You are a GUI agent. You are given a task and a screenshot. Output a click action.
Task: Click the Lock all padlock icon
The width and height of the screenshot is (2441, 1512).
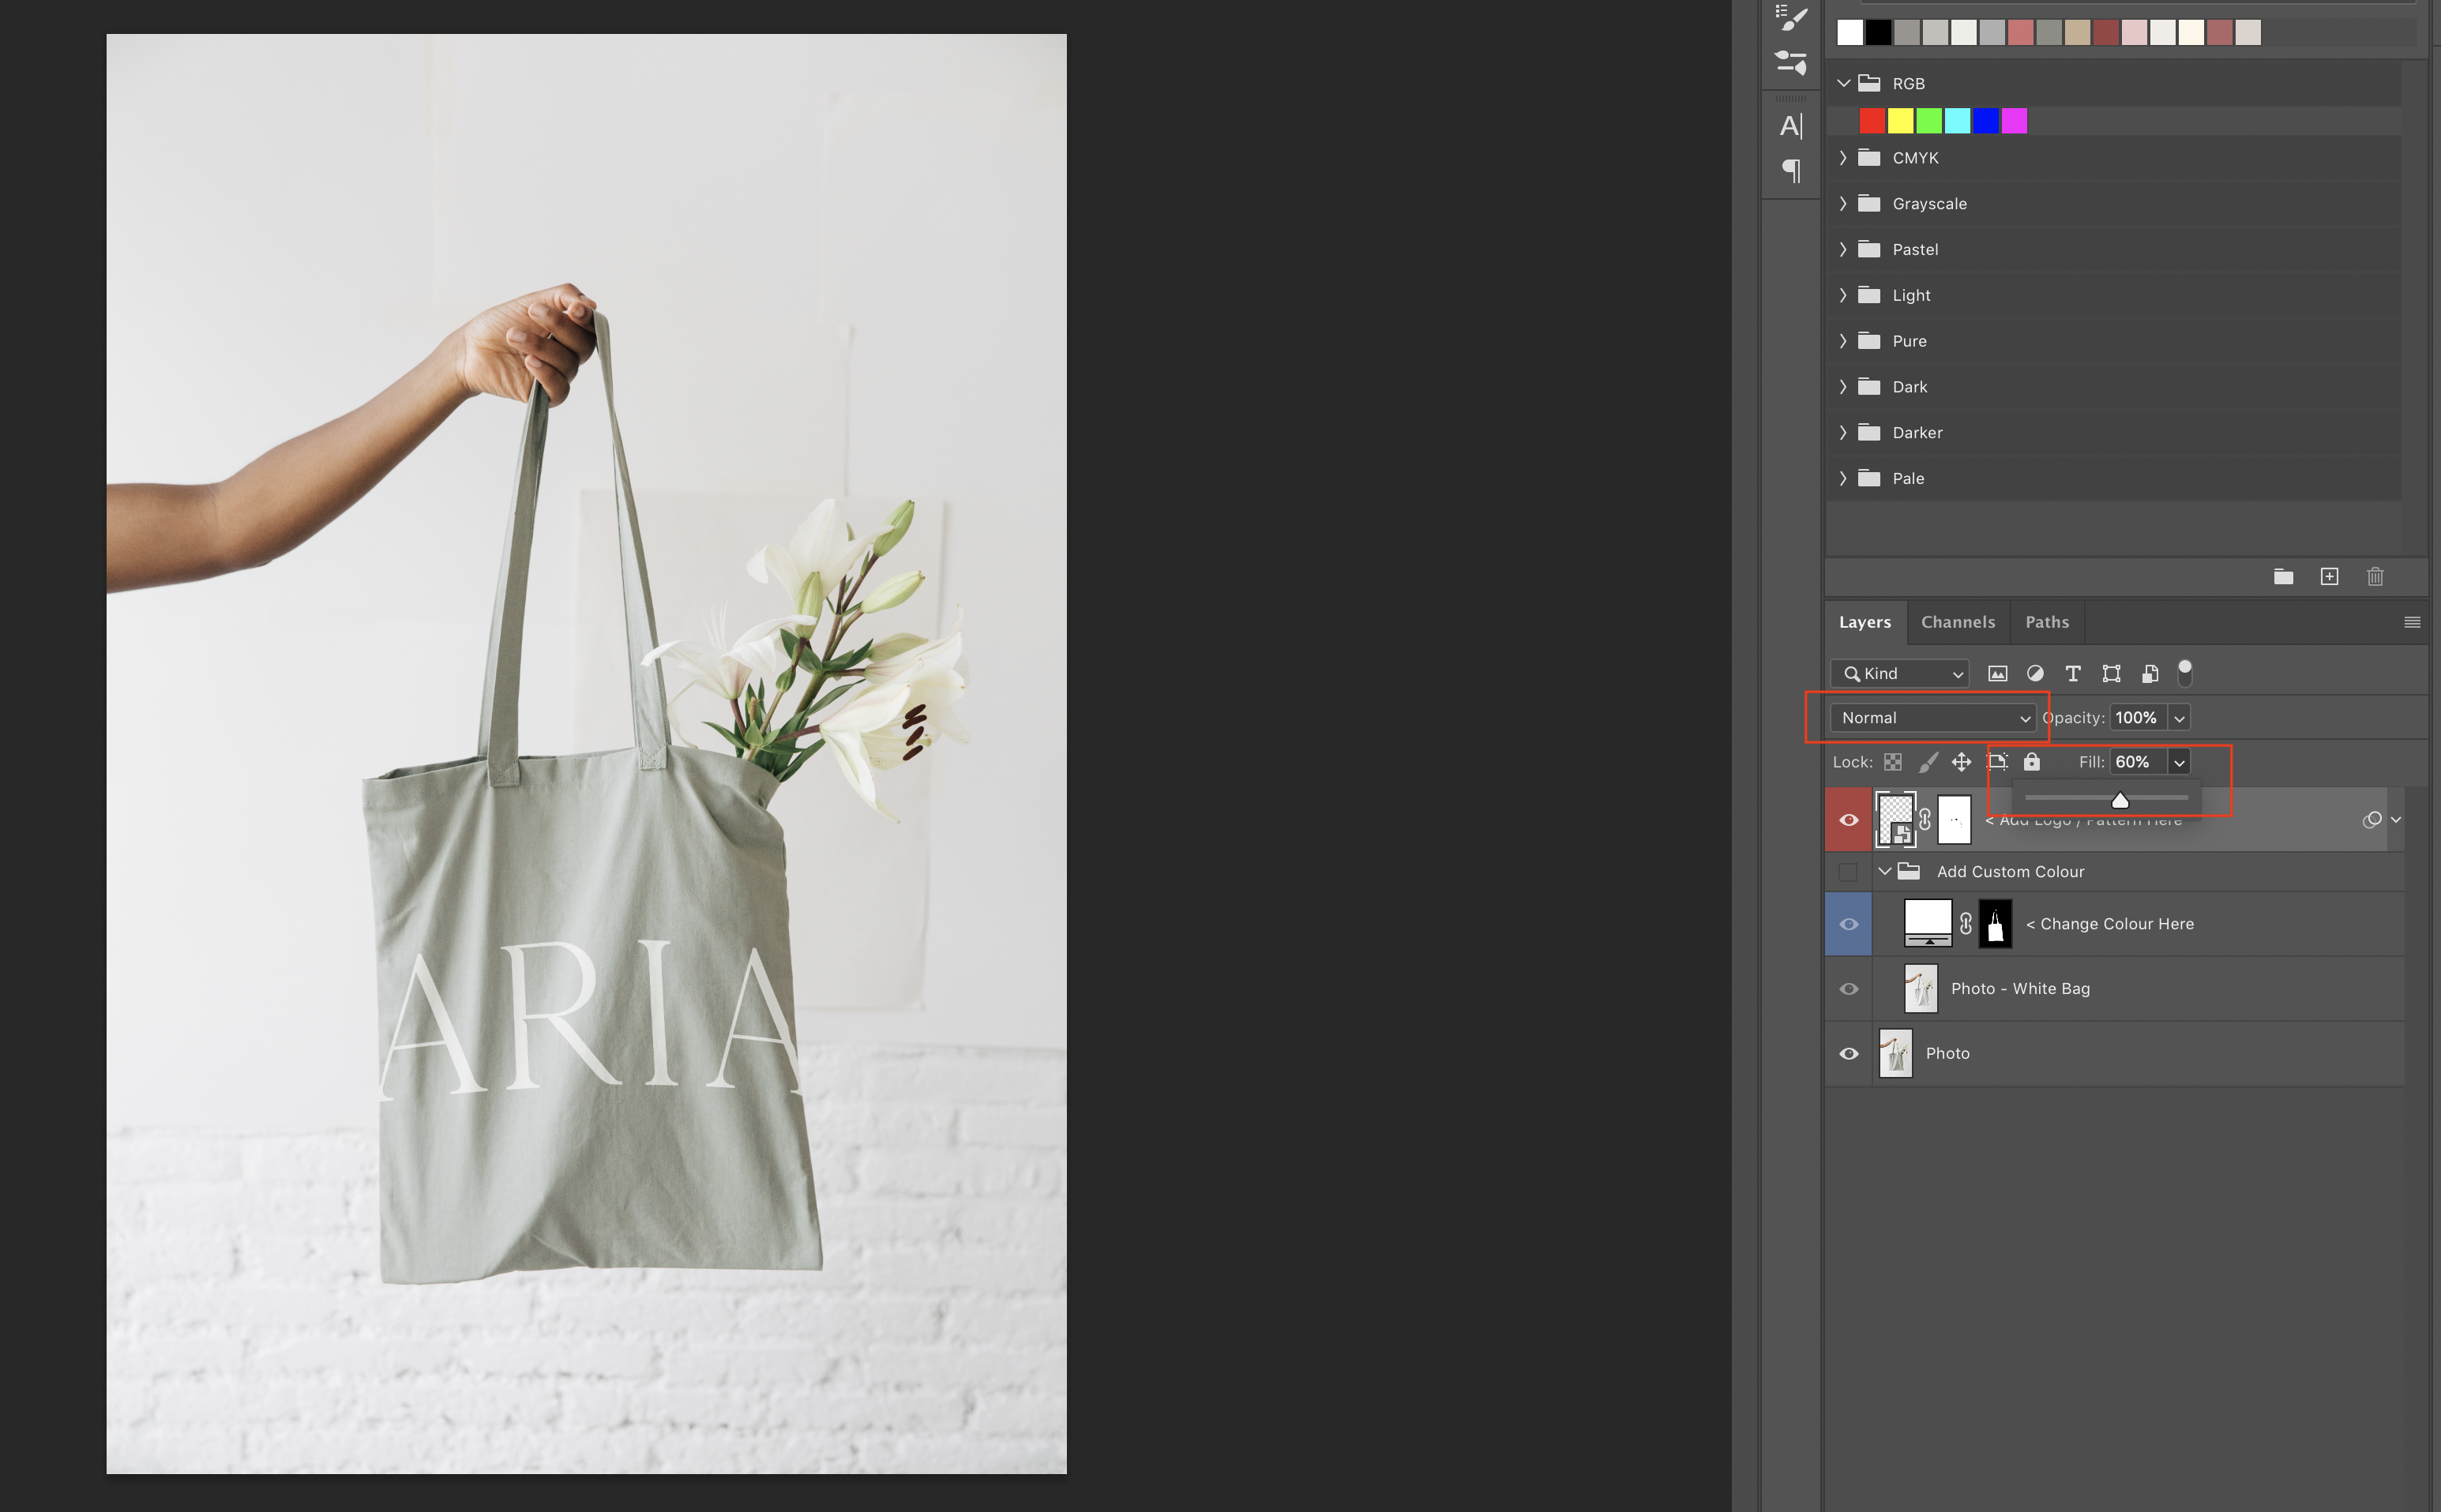tap(2031, 762)
